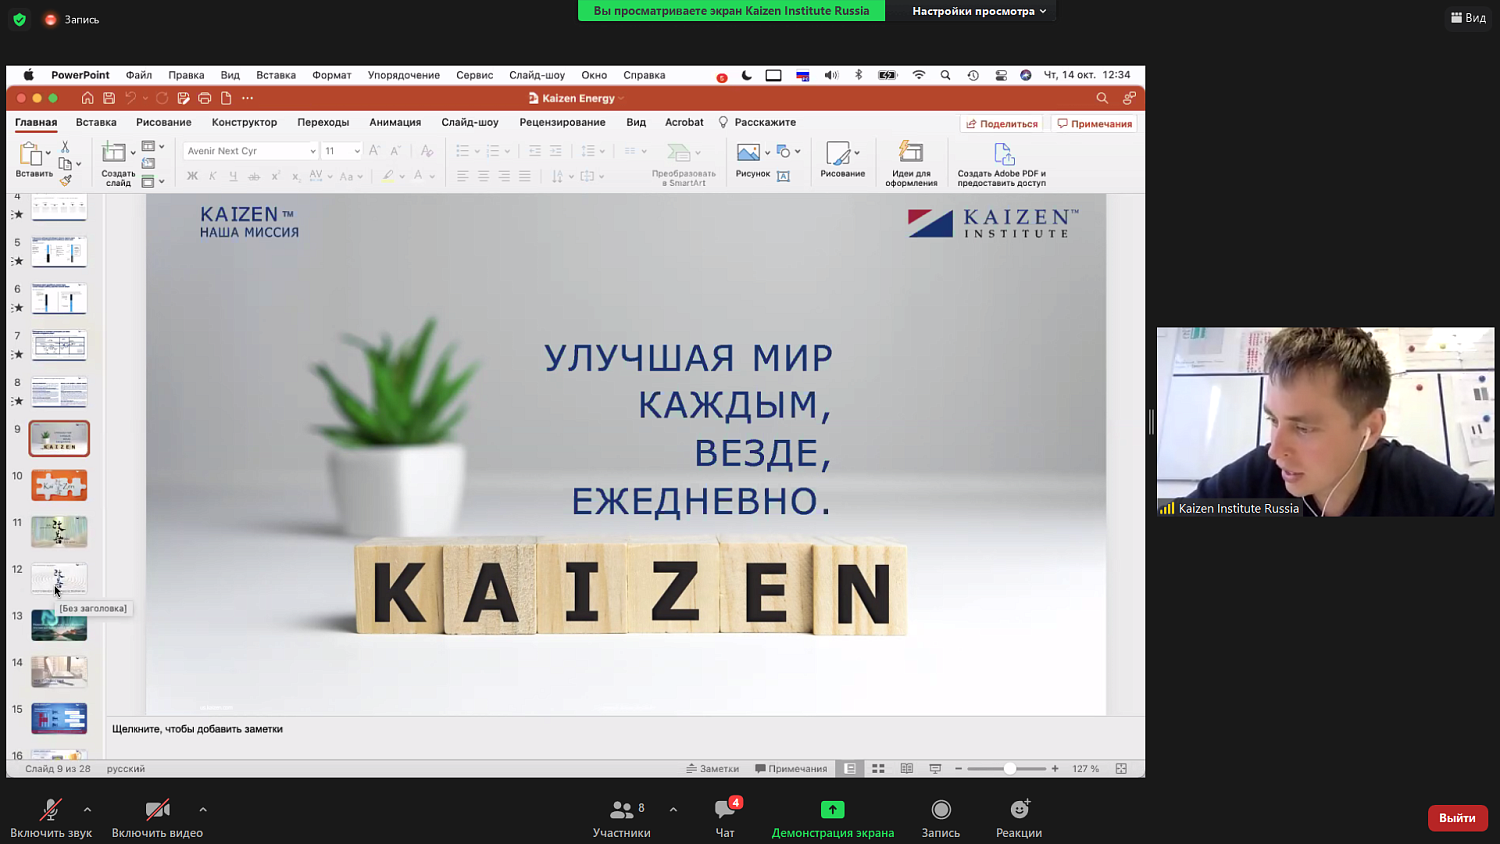Open the Анимация ribbon tab
The height and width of the screenshot is (844, 1500).
point(395,122)
